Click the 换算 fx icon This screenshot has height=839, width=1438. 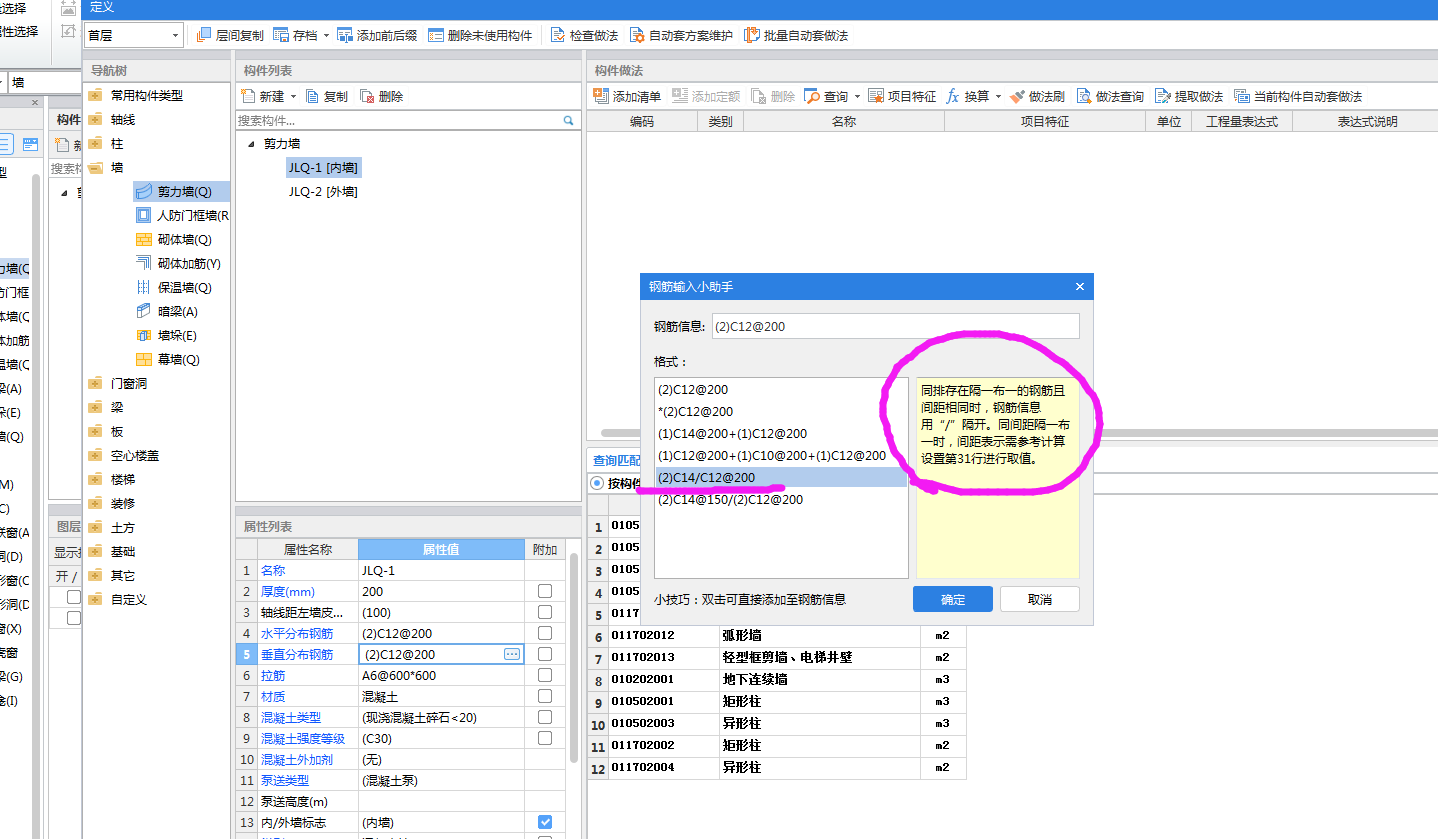point(953,96)
